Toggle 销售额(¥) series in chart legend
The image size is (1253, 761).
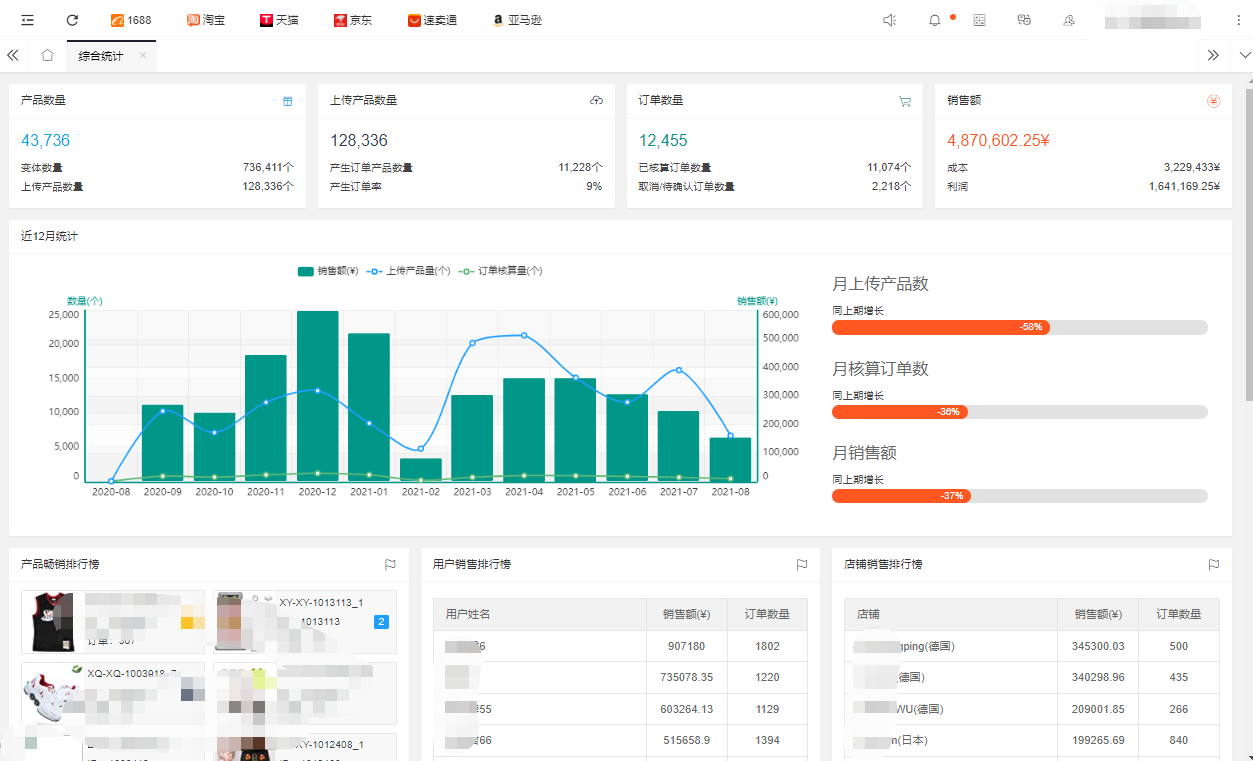point(328,271)
